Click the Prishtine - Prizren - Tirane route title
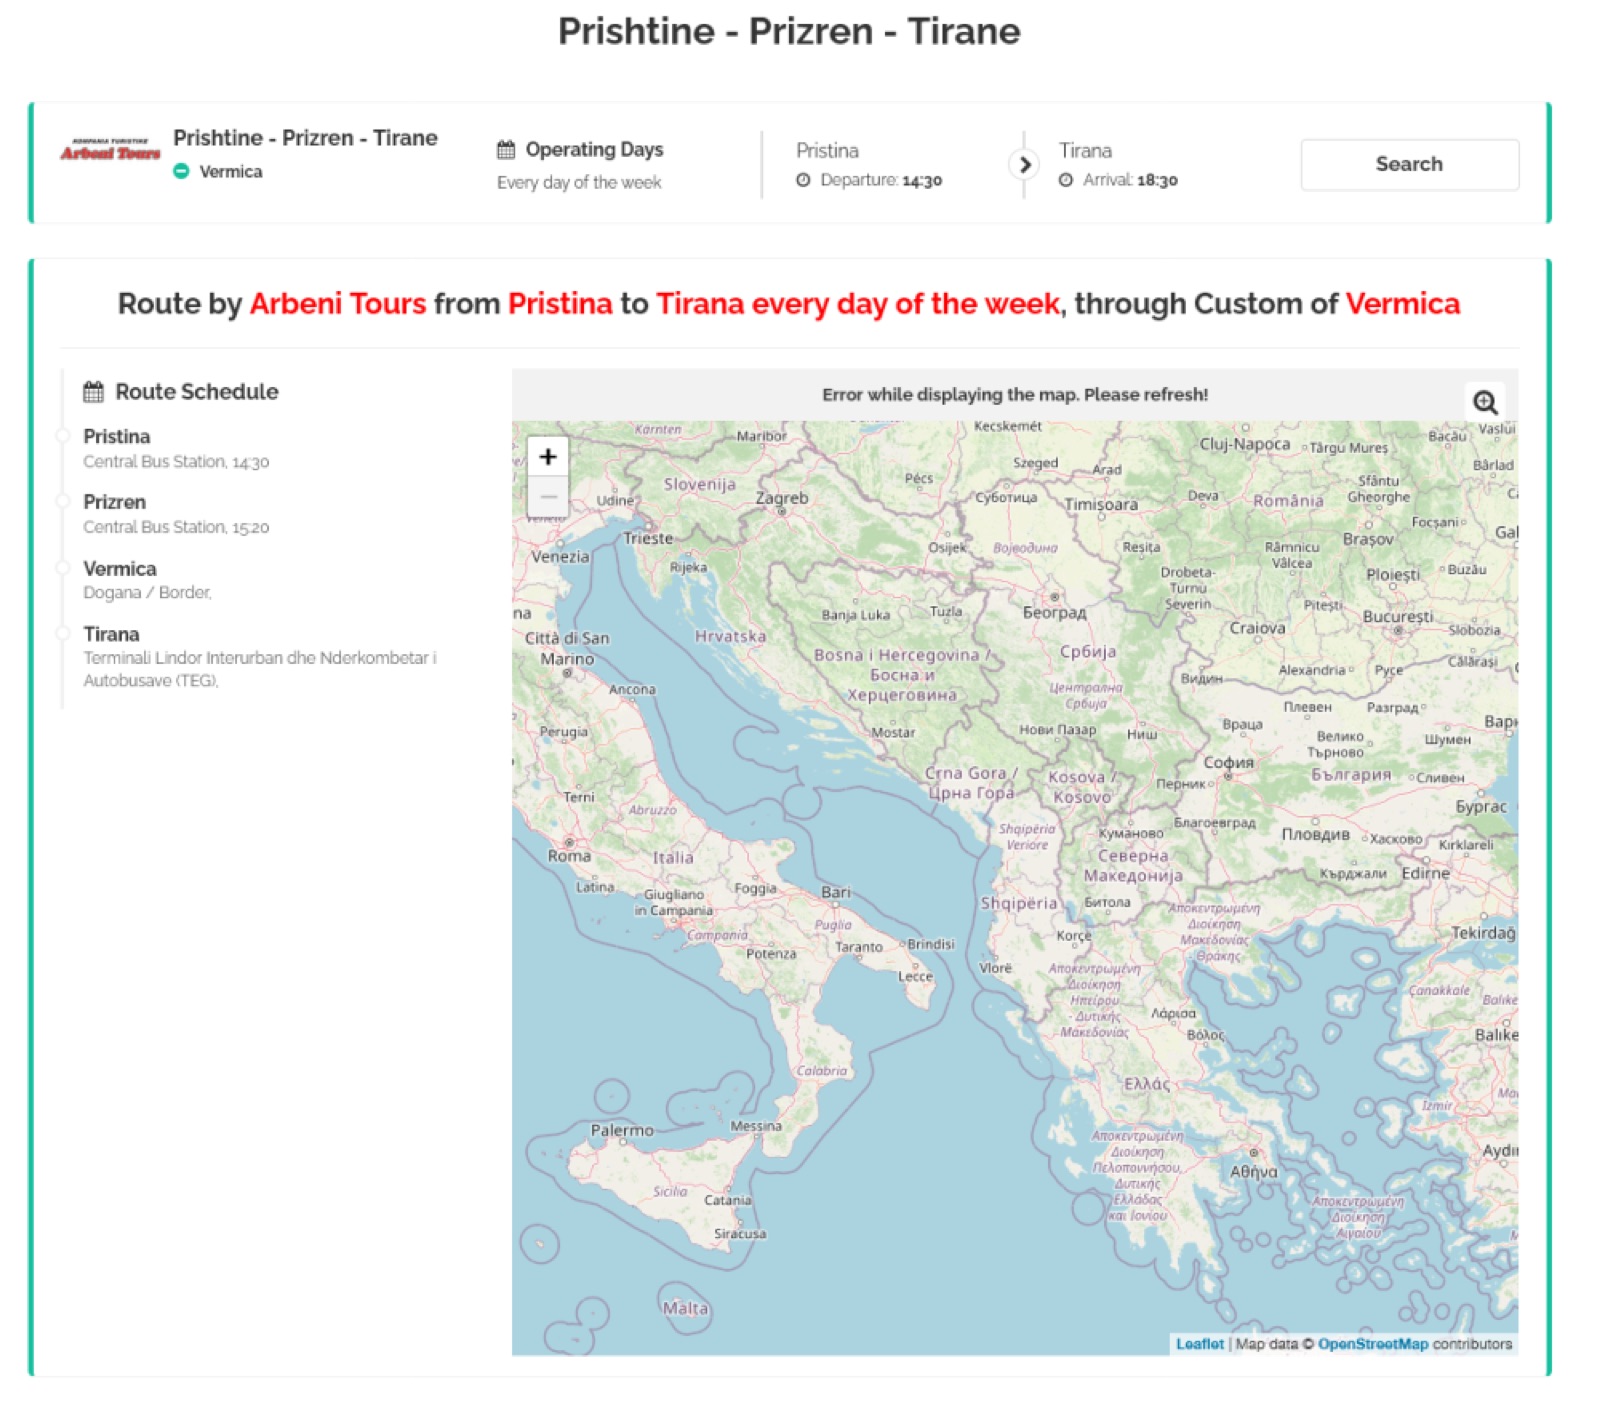 coord(305,138)
